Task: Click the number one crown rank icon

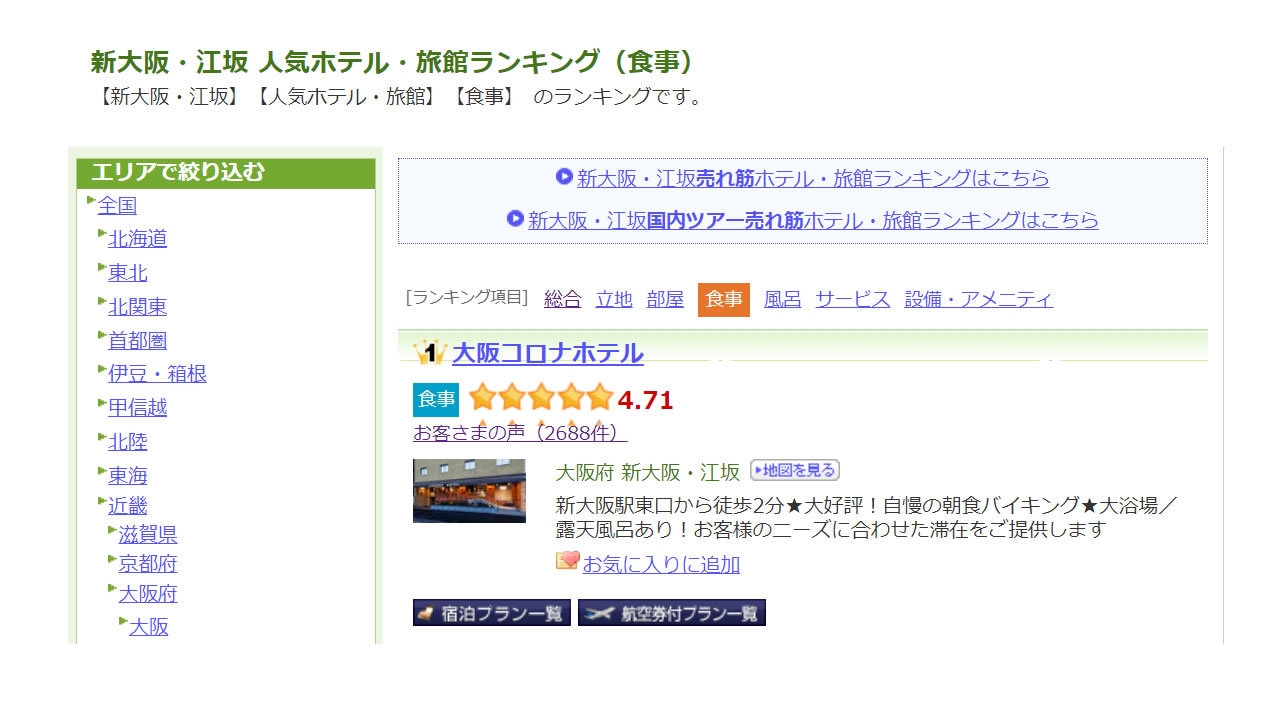Action: point(429,352)
